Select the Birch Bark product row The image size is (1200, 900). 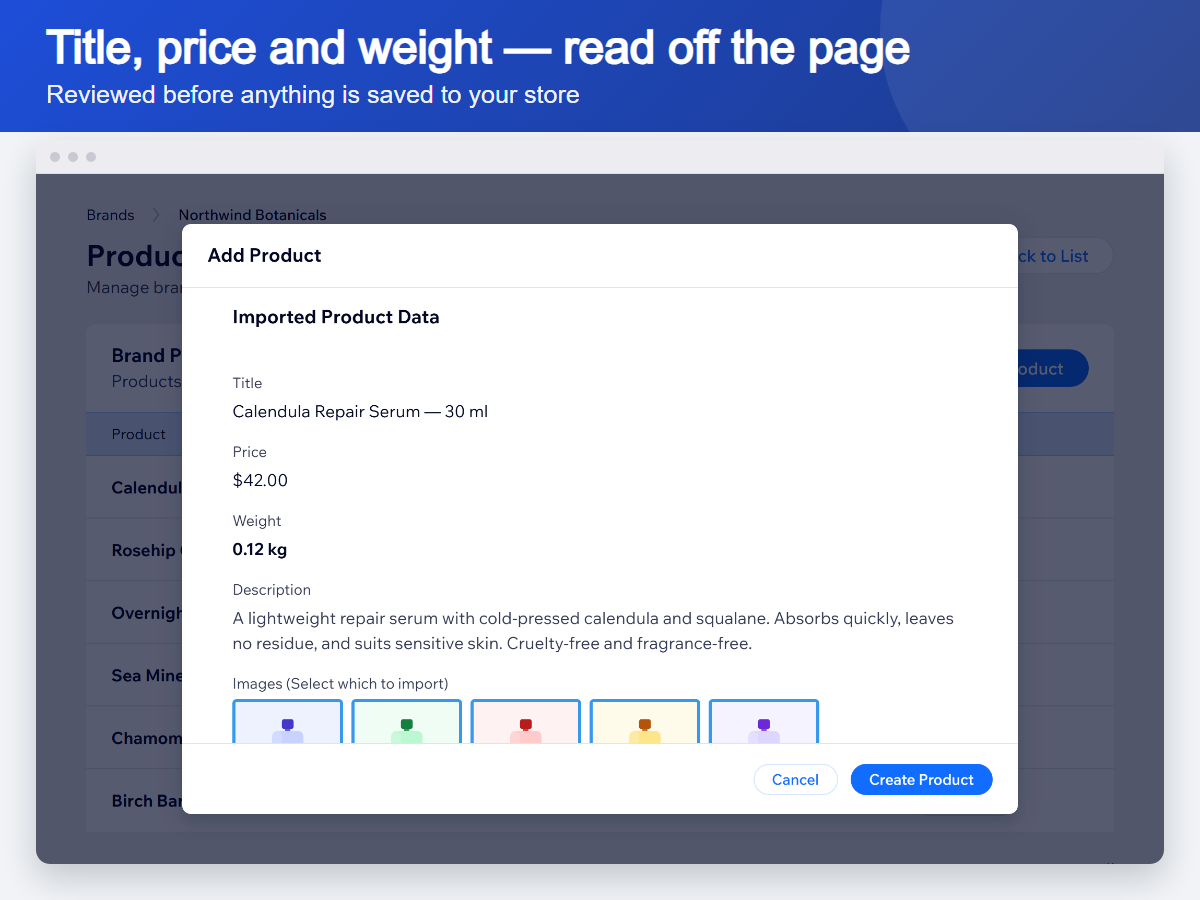click(x=134, y=801)
